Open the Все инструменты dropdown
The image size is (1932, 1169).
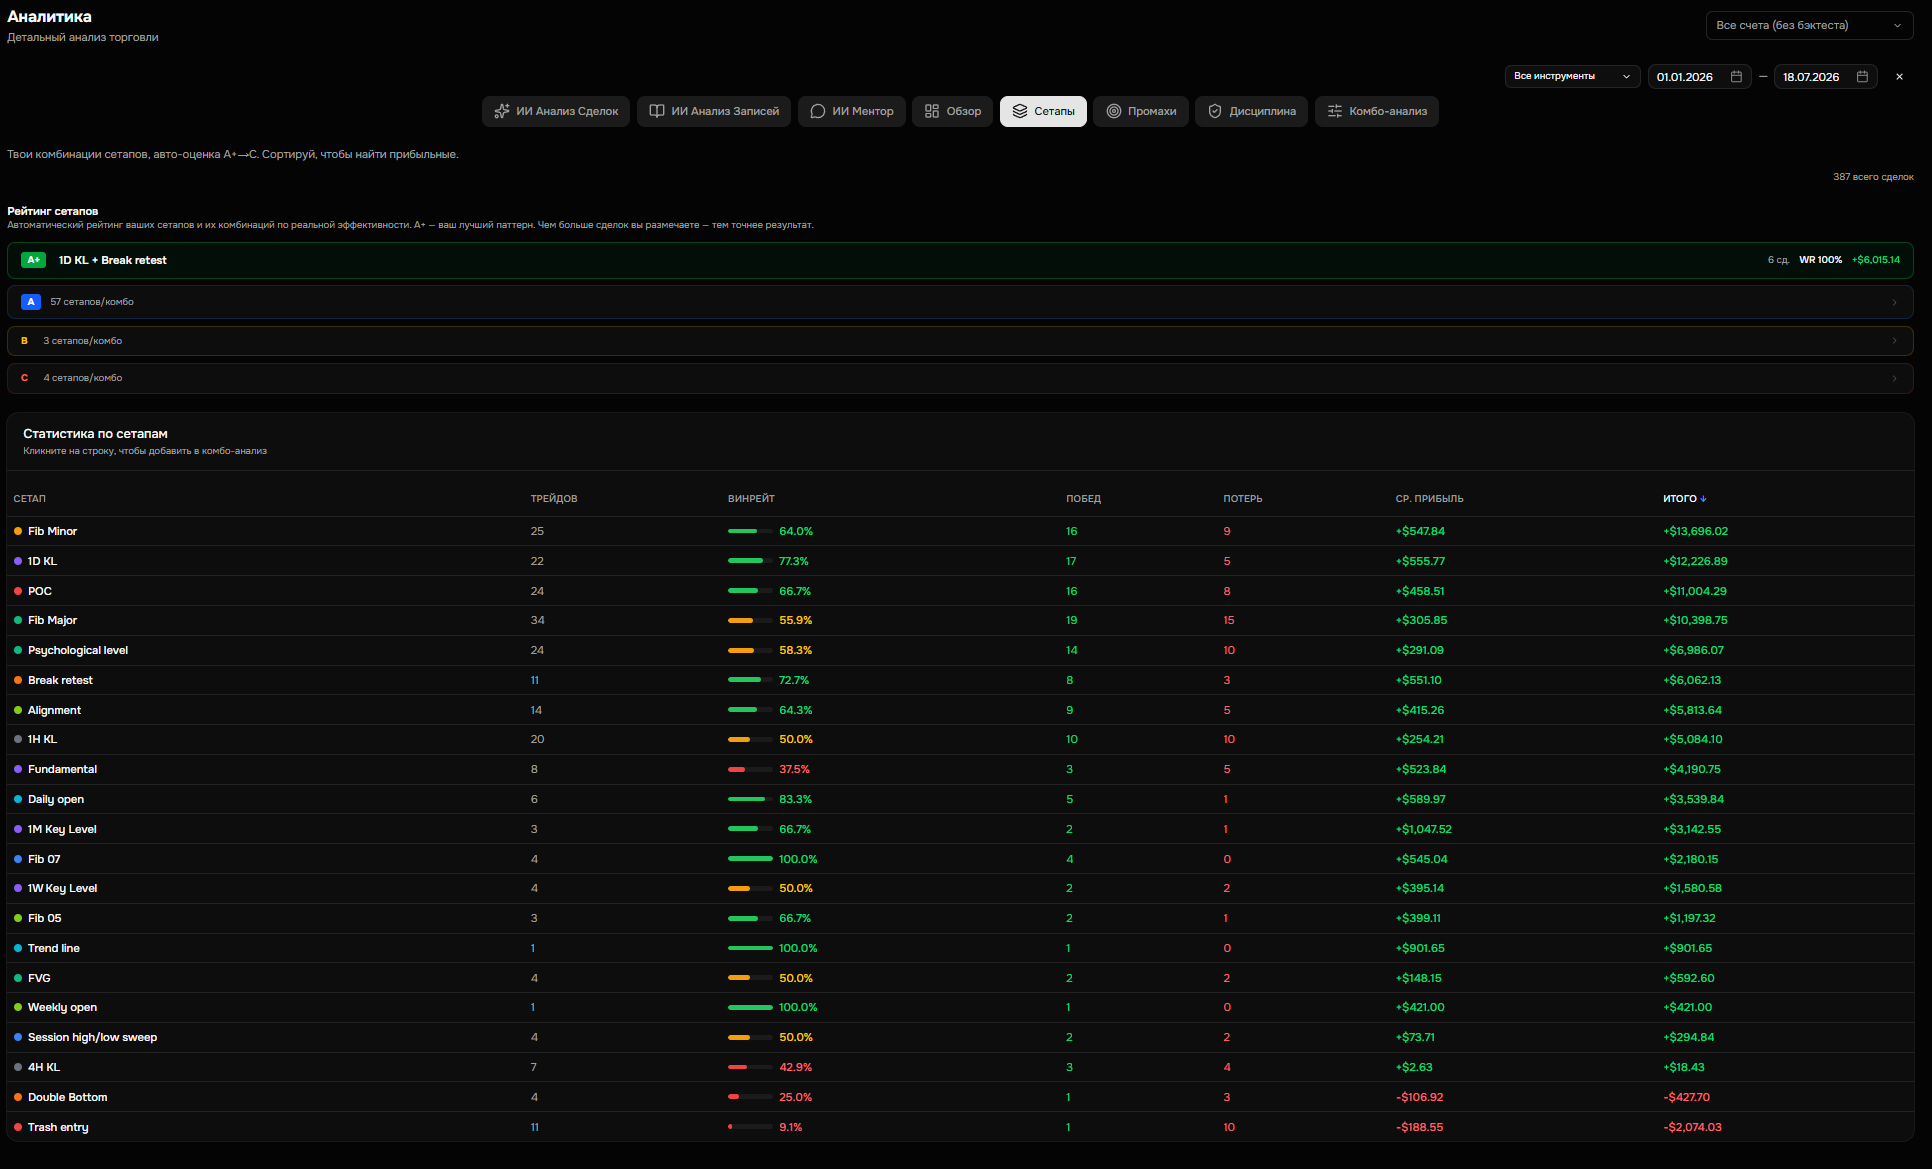click(1572, 76)
